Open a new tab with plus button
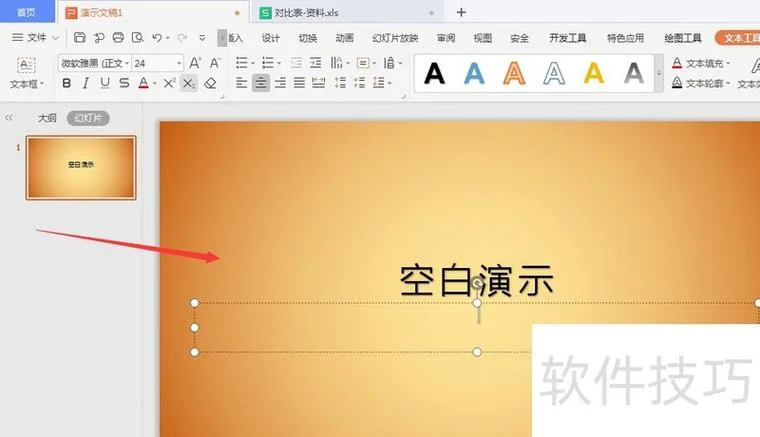 (x=461, y=13)
